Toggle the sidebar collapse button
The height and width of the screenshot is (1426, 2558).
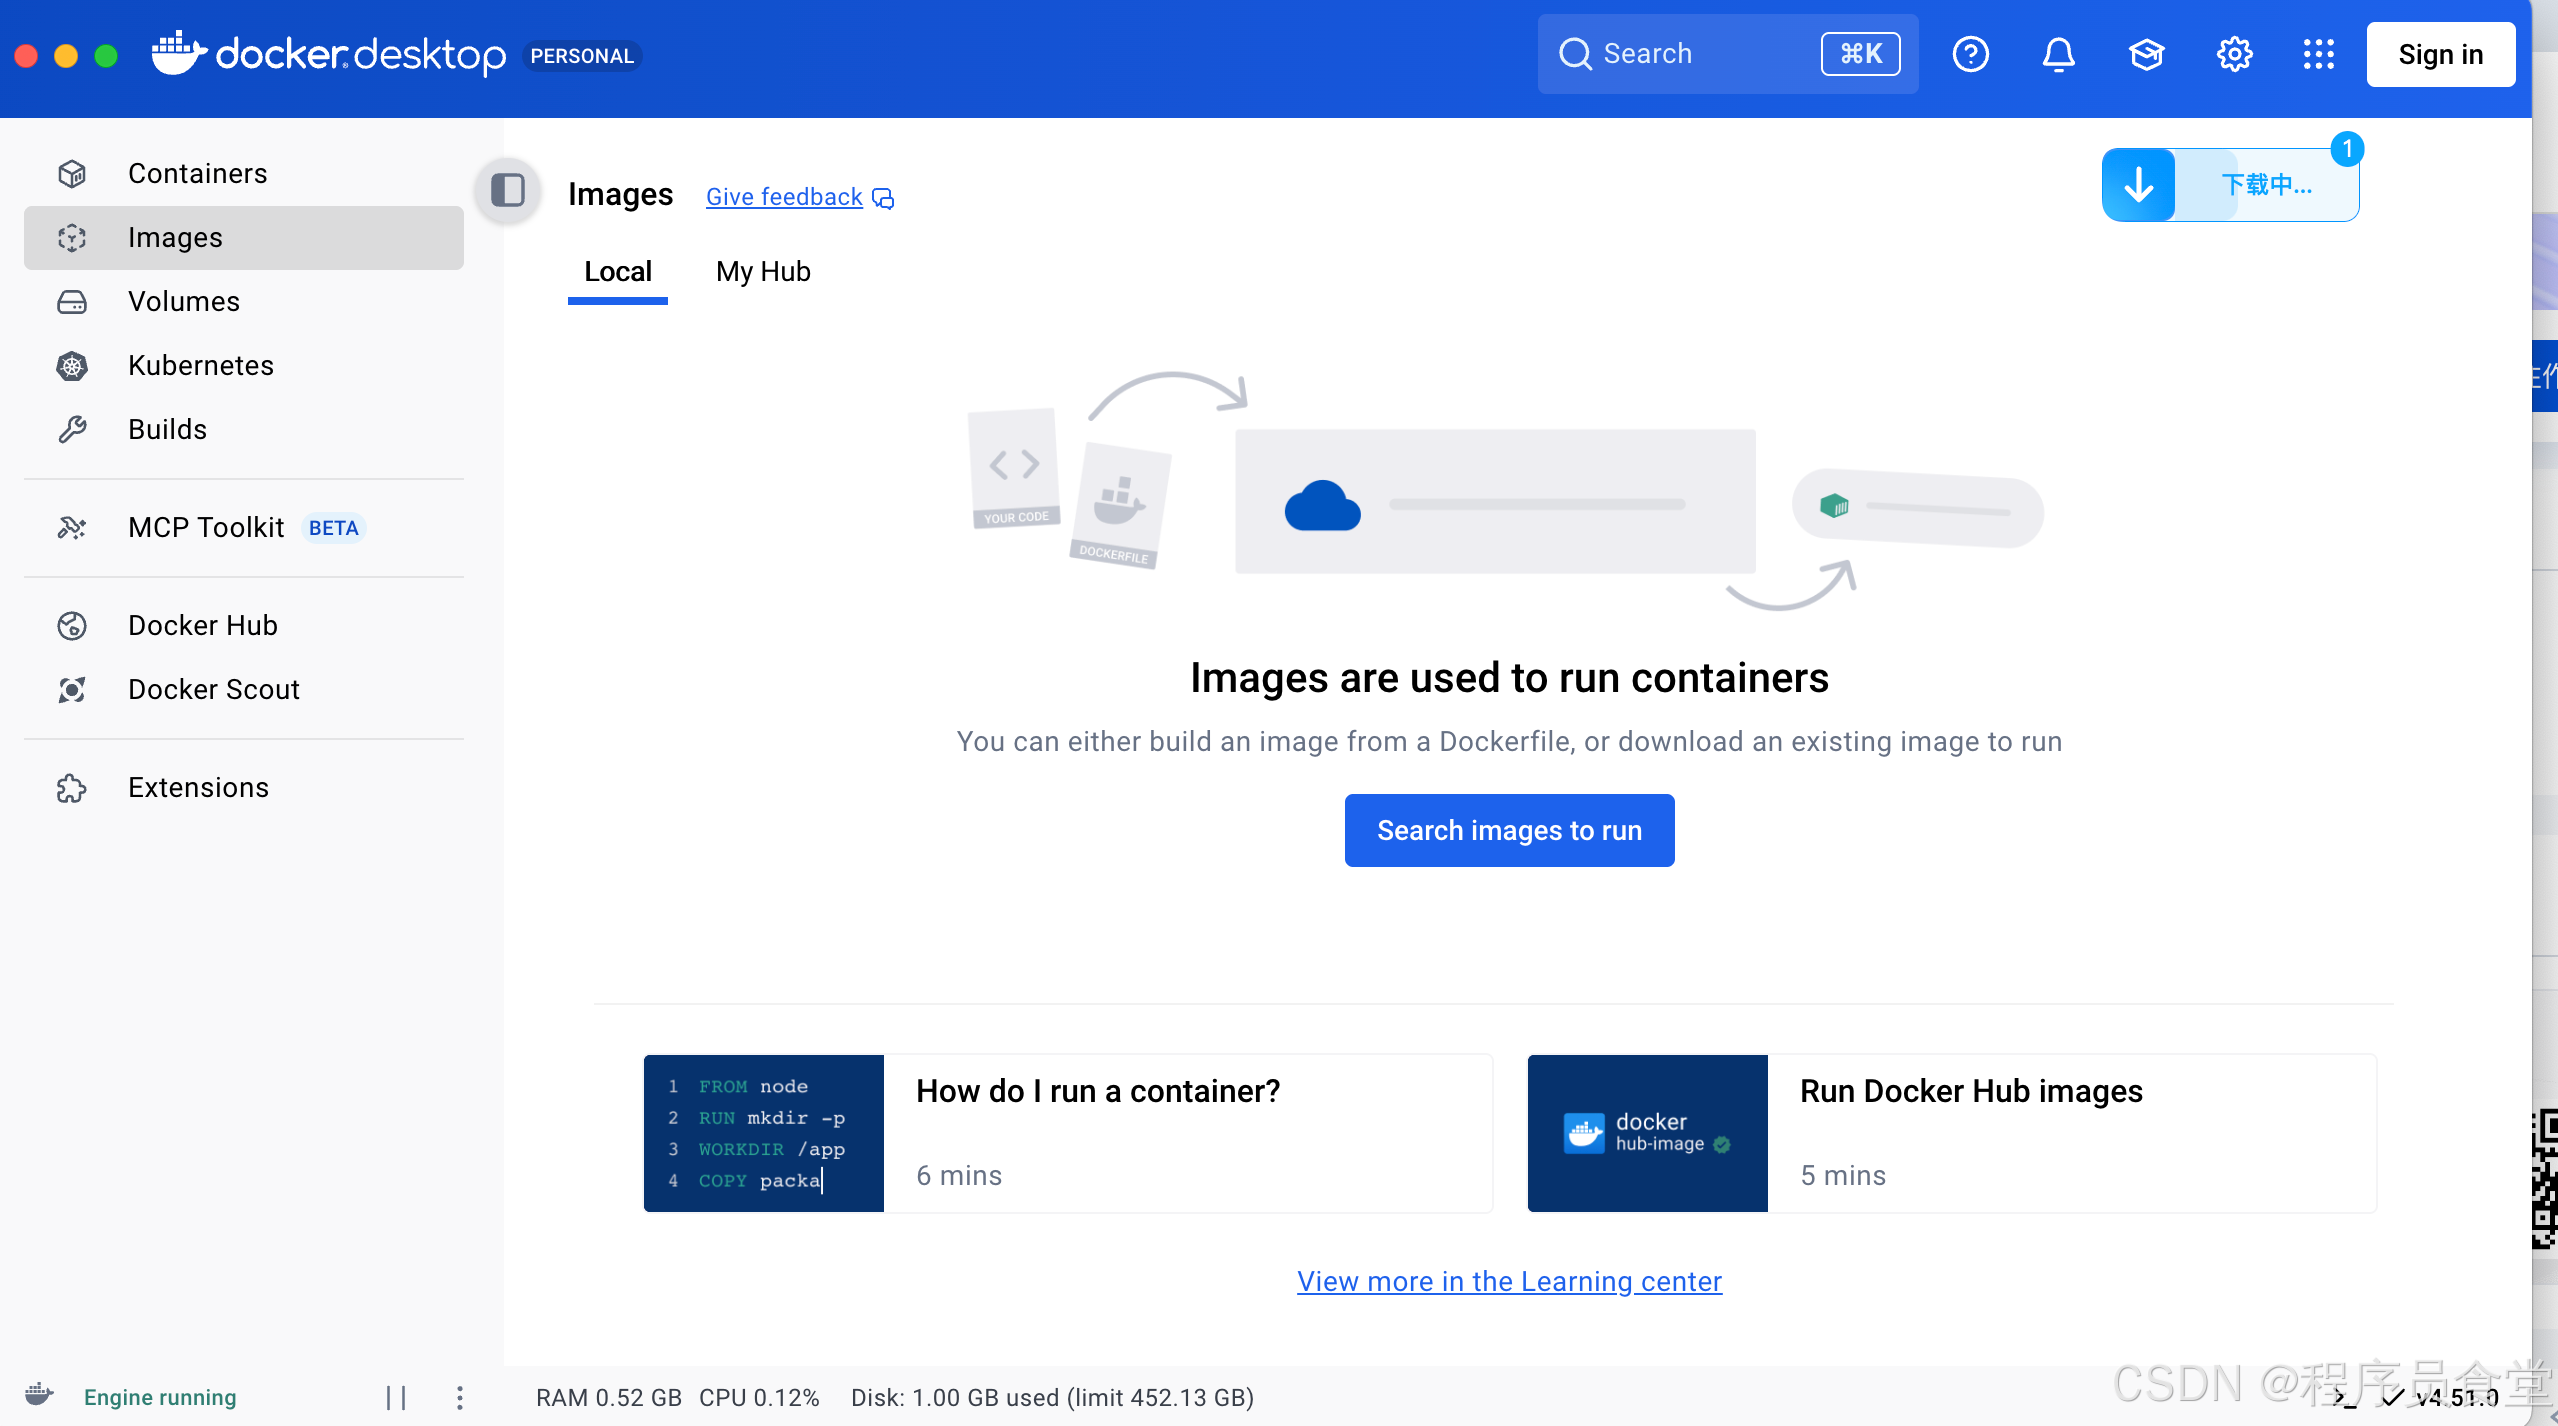tap(508, 190)
